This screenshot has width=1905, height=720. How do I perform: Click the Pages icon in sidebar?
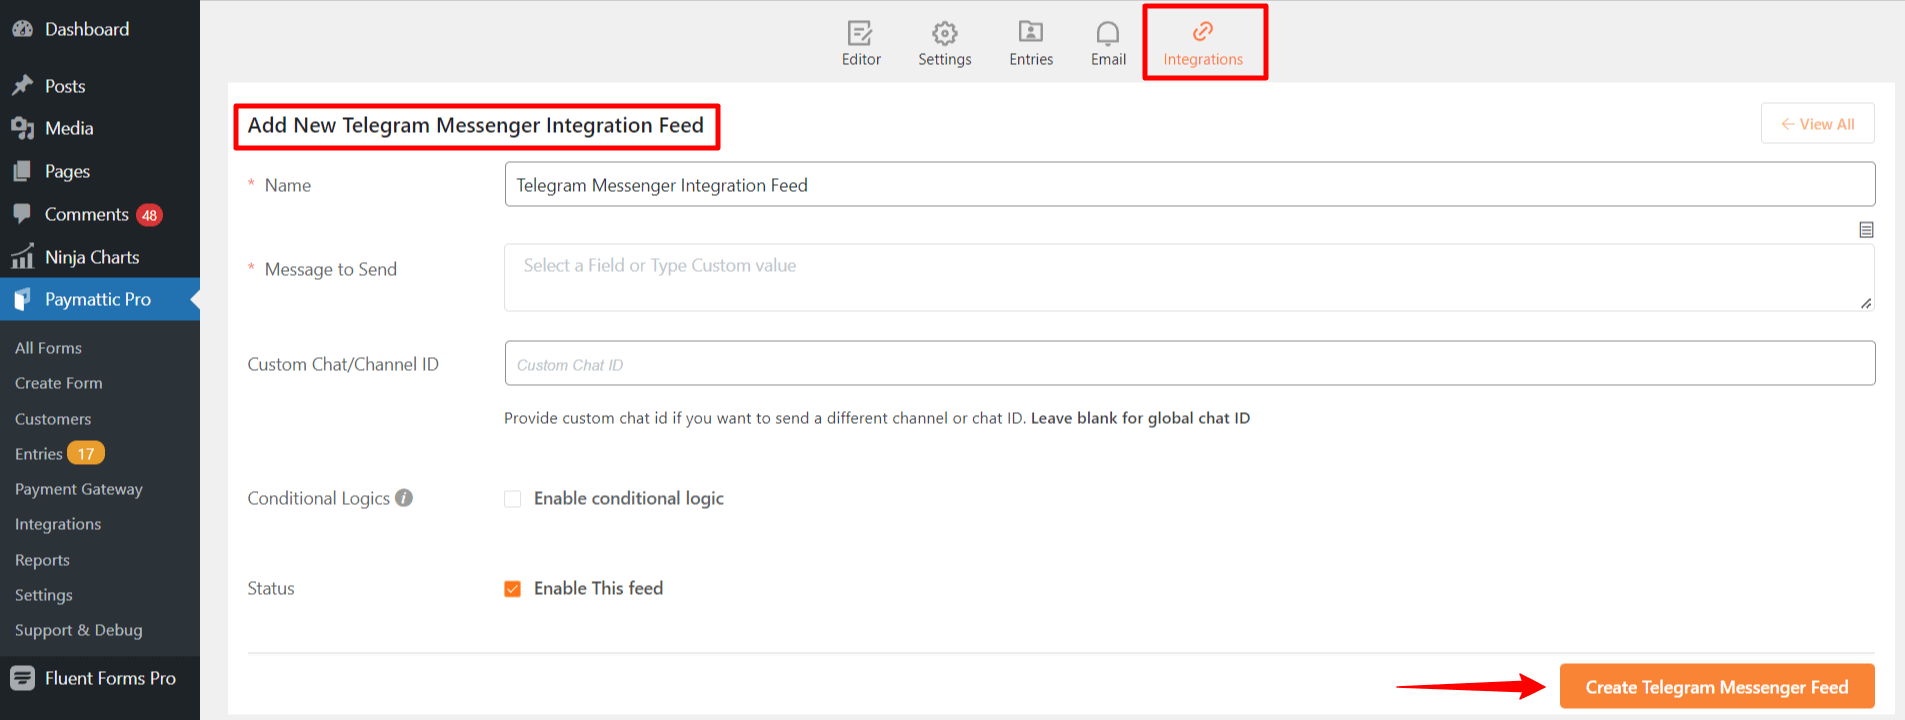pyautogui.click(x=22, y=171)
